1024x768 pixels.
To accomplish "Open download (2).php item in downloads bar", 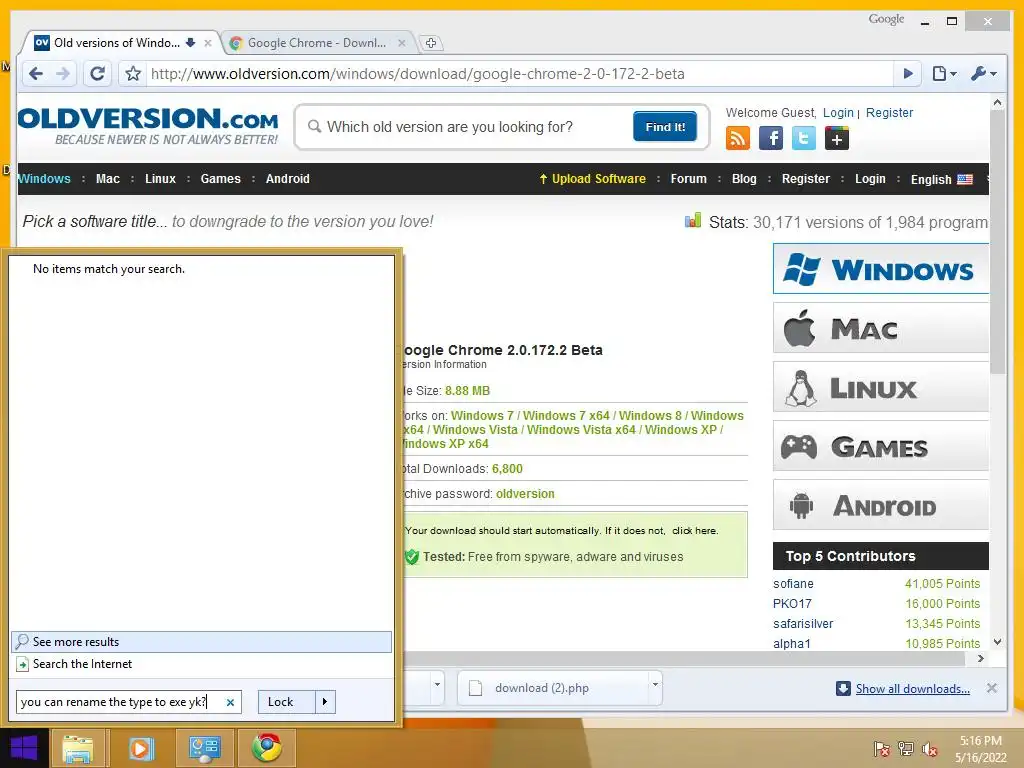I will 552,688.
